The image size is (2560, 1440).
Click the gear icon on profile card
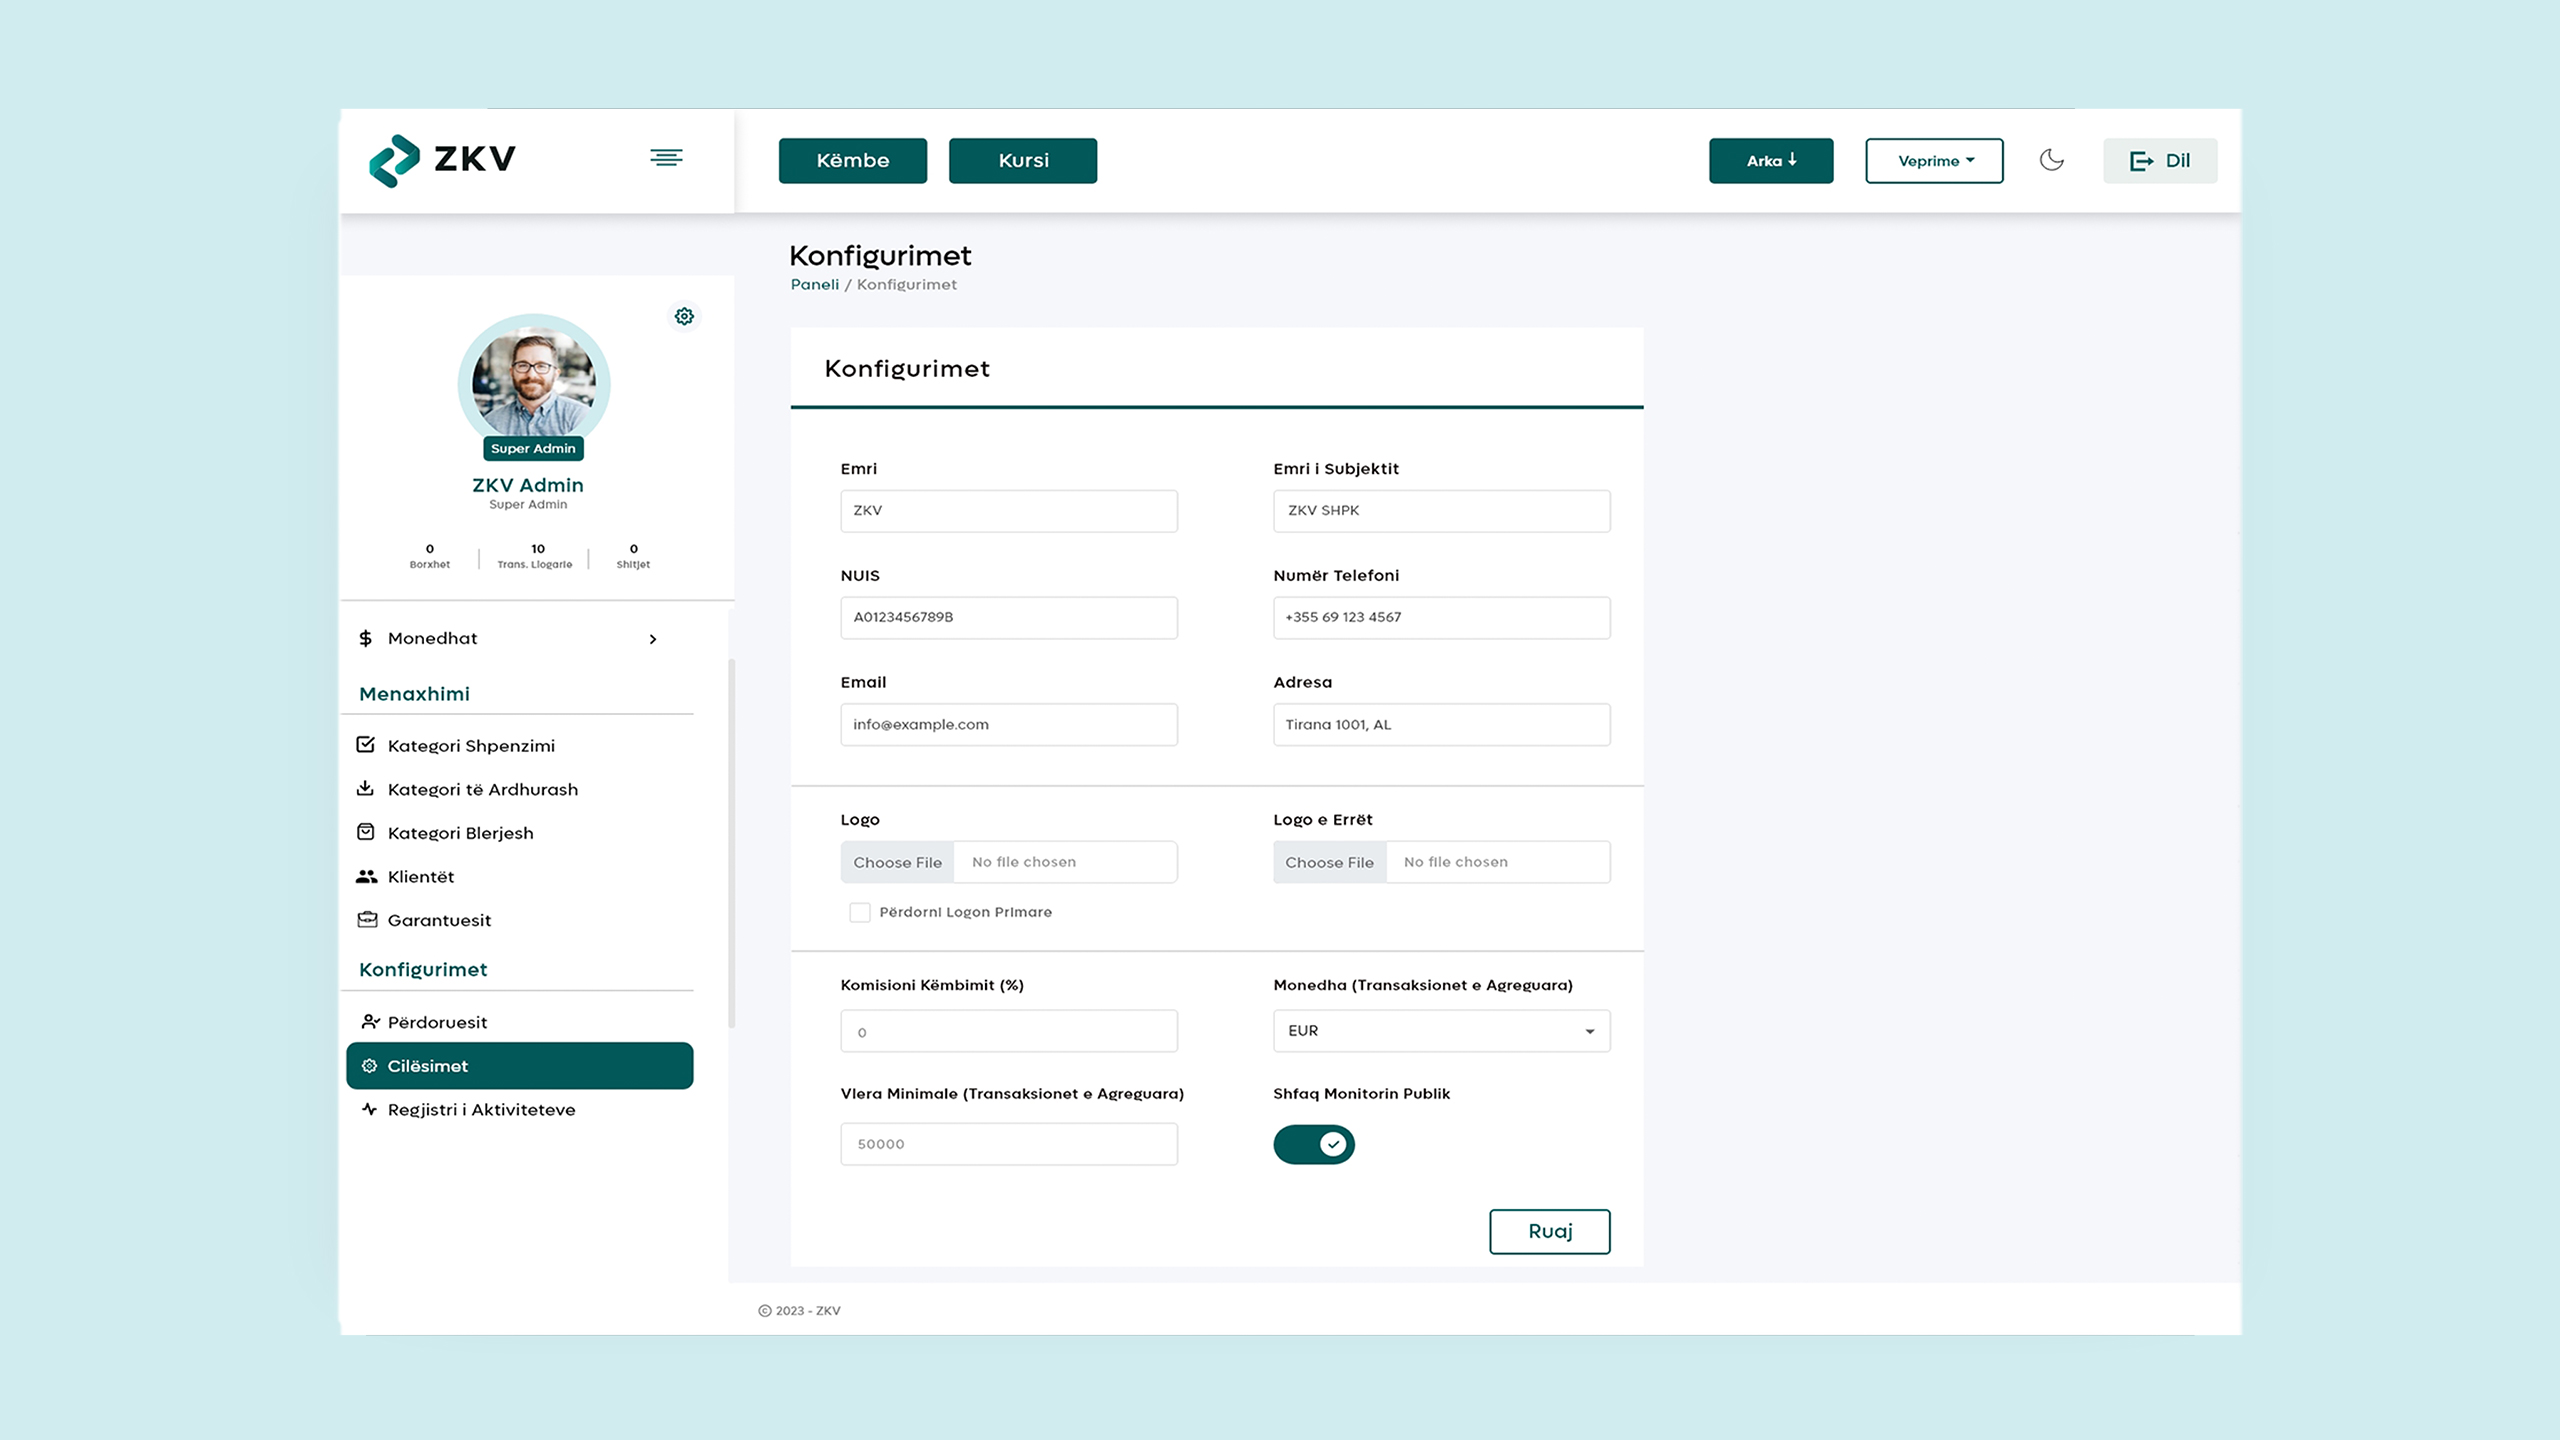tap(684, 316)
